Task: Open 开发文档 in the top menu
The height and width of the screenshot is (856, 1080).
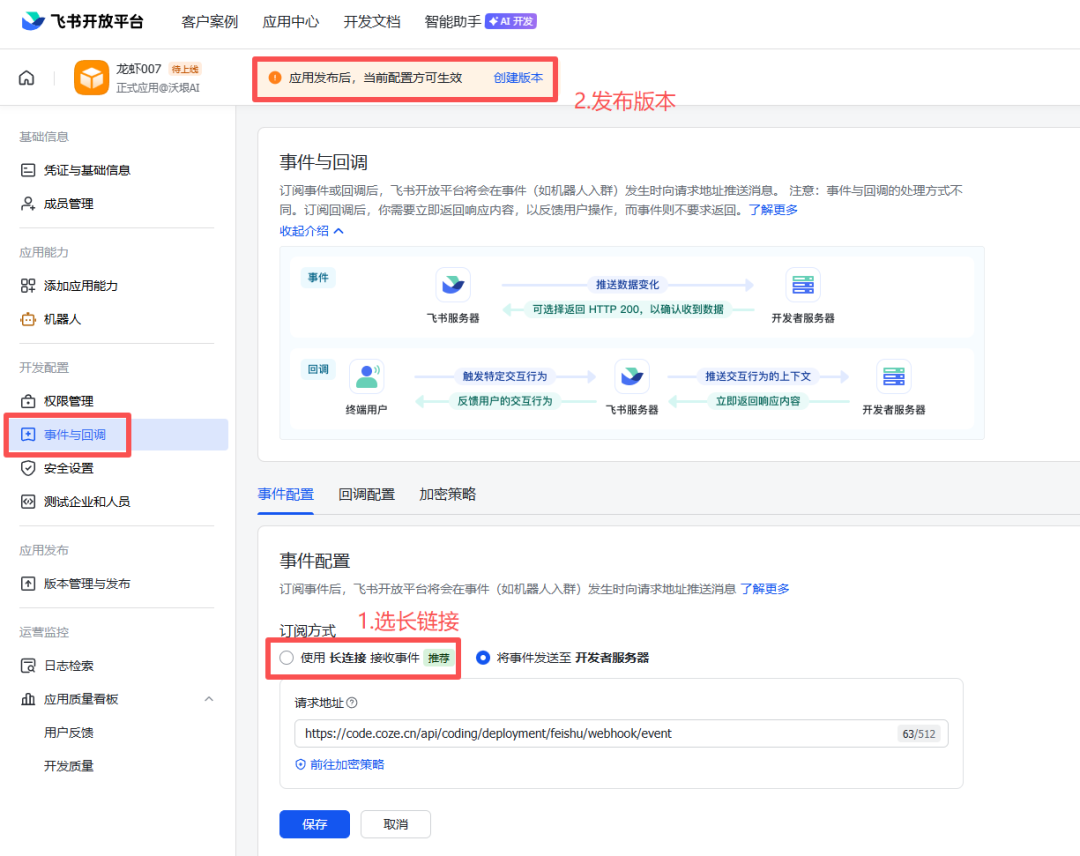Action: (x=372, y=21)
